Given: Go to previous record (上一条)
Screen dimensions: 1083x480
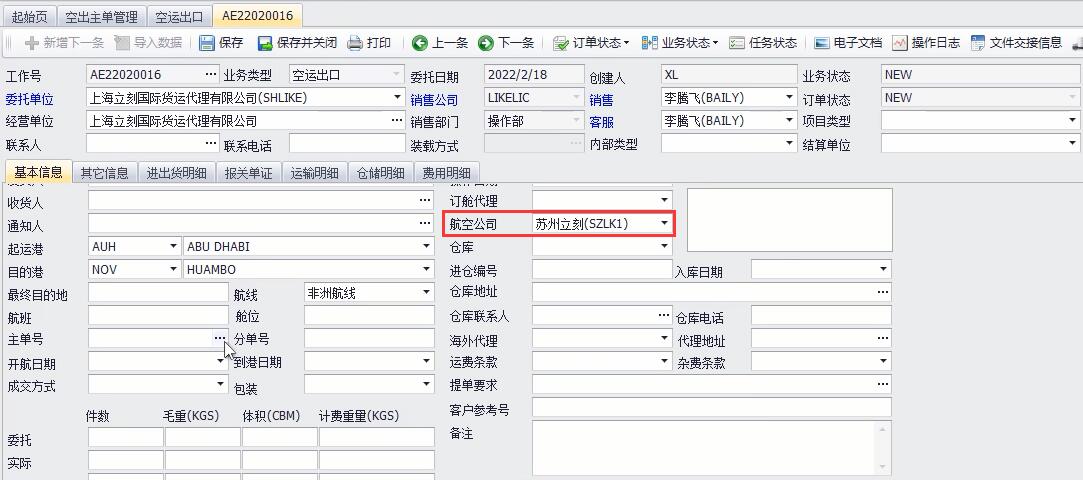Looking at the screenshot, I should (x=420, y=43).
